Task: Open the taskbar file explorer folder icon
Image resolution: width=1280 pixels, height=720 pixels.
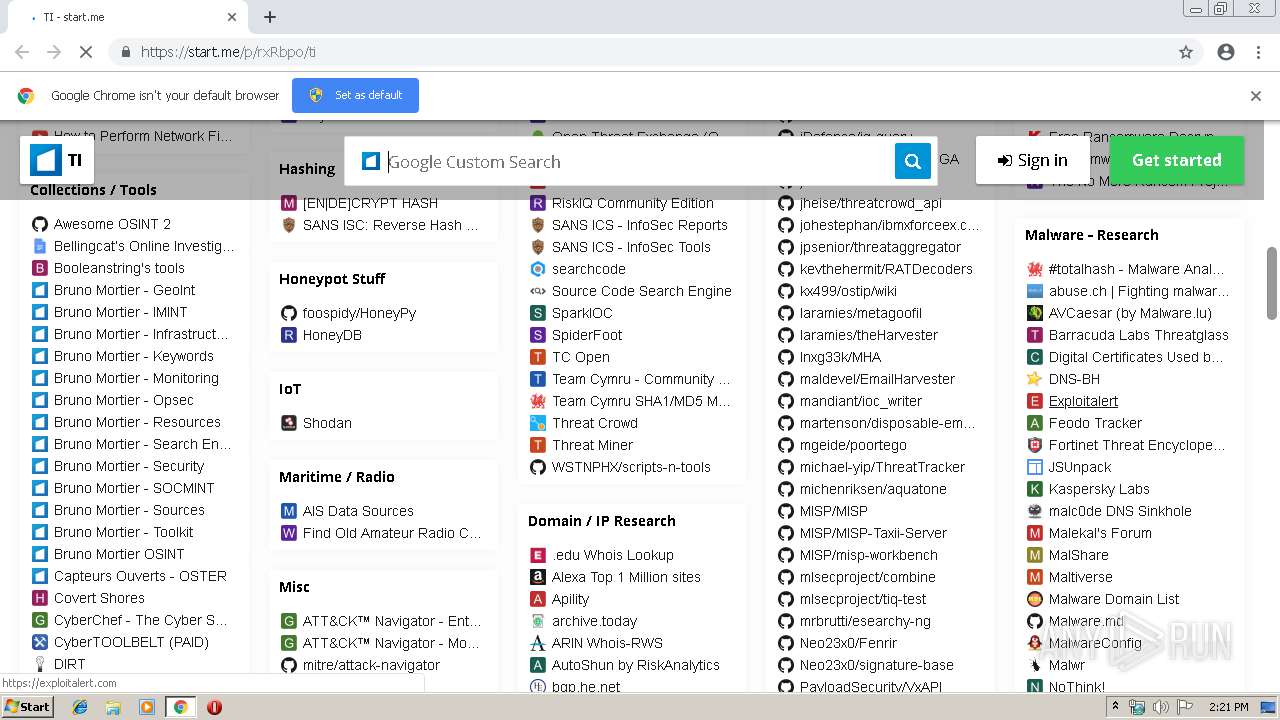Action: tap(113, 707)
